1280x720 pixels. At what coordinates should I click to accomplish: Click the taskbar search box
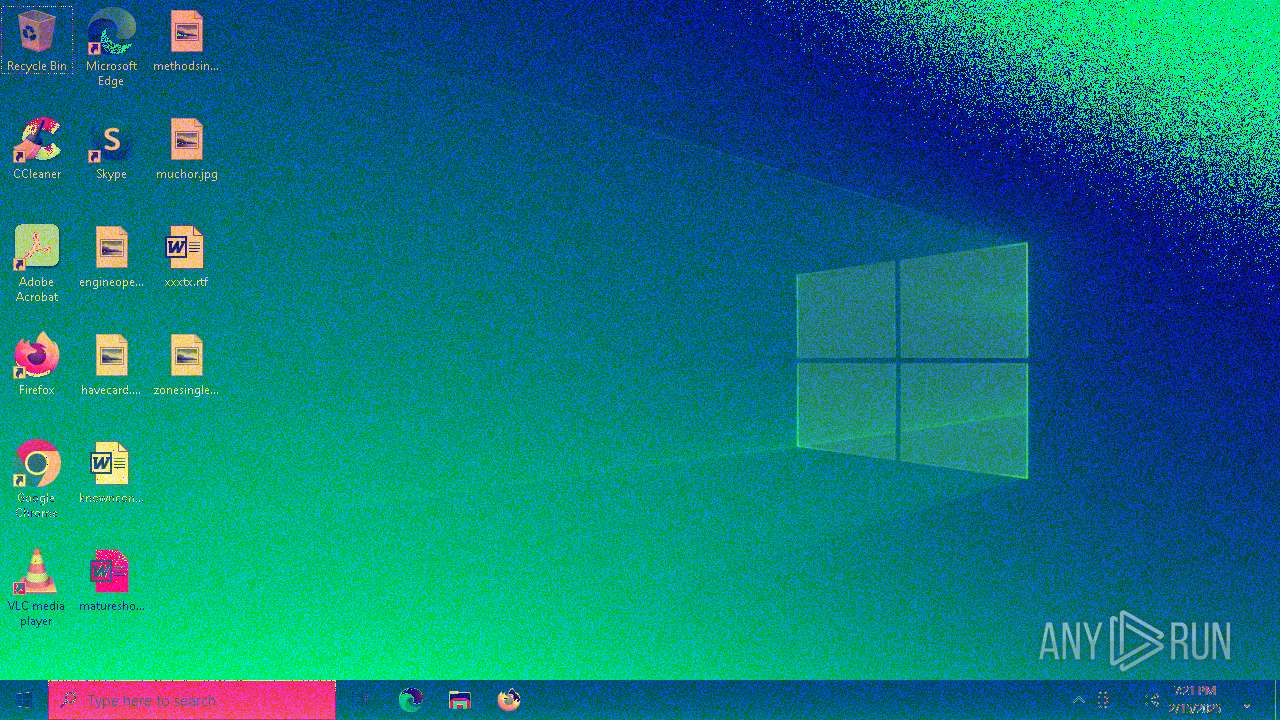click(x=192, y=700)
